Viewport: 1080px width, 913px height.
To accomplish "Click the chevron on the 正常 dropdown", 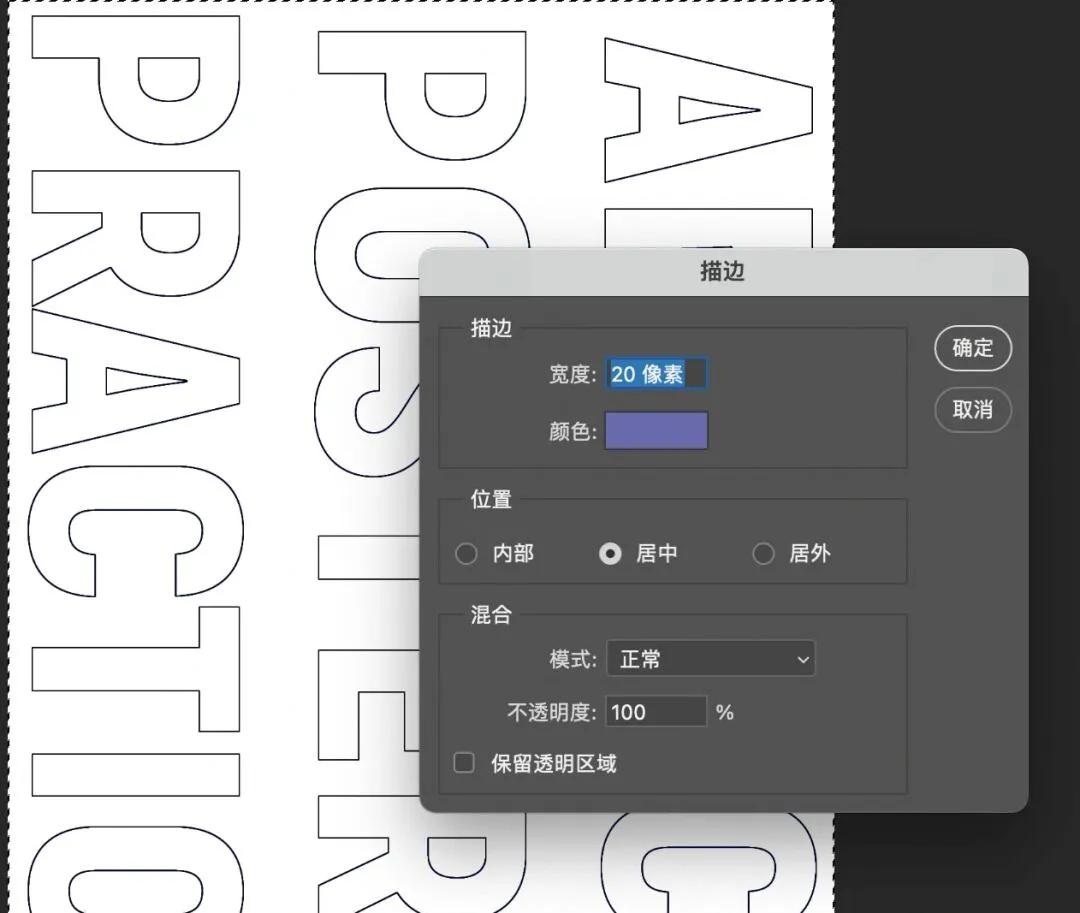I will pyautogui.click(x=800, y=658).
